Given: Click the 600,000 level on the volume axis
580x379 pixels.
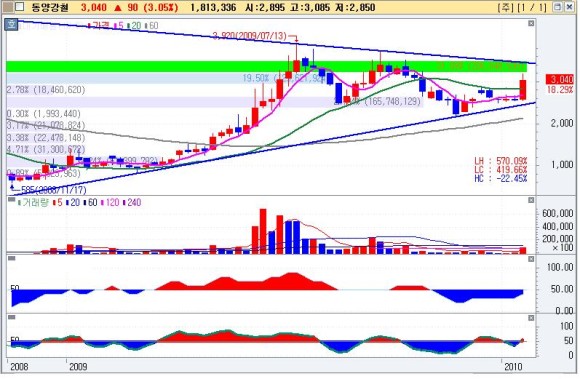Looking at the screenshot, I should point(558,213).
